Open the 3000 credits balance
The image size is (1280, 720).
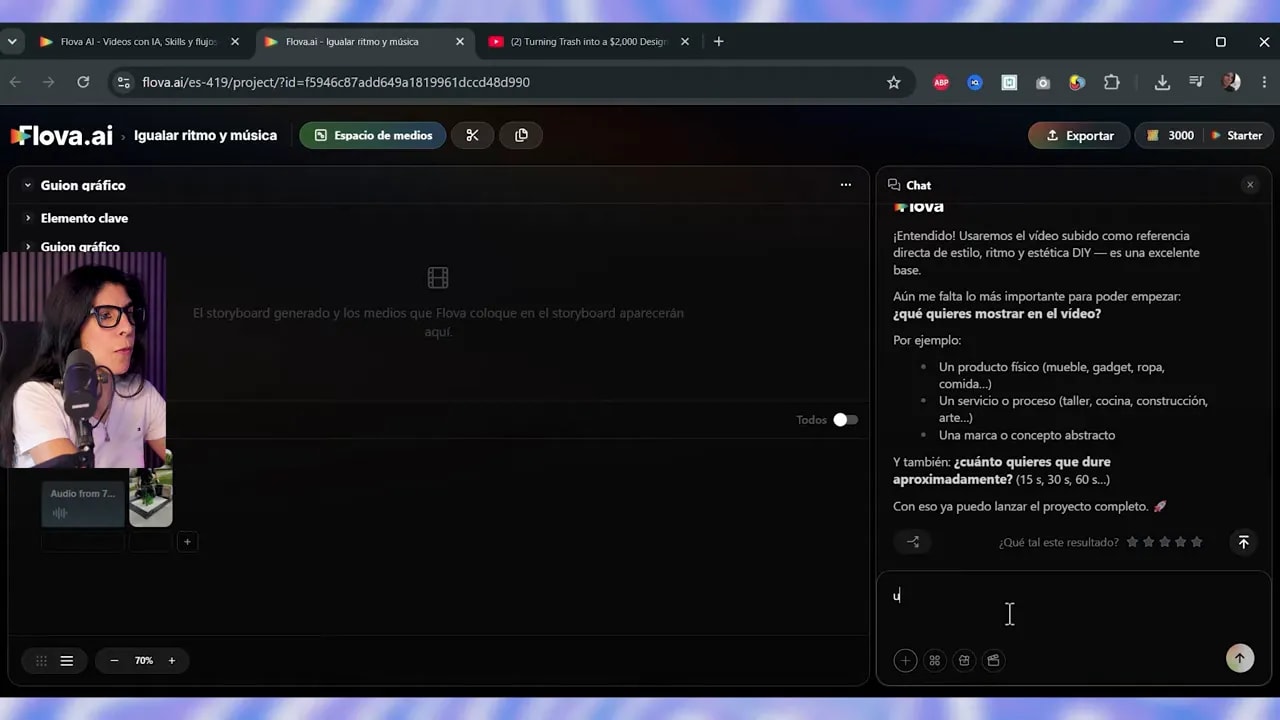coord(1170,136)
